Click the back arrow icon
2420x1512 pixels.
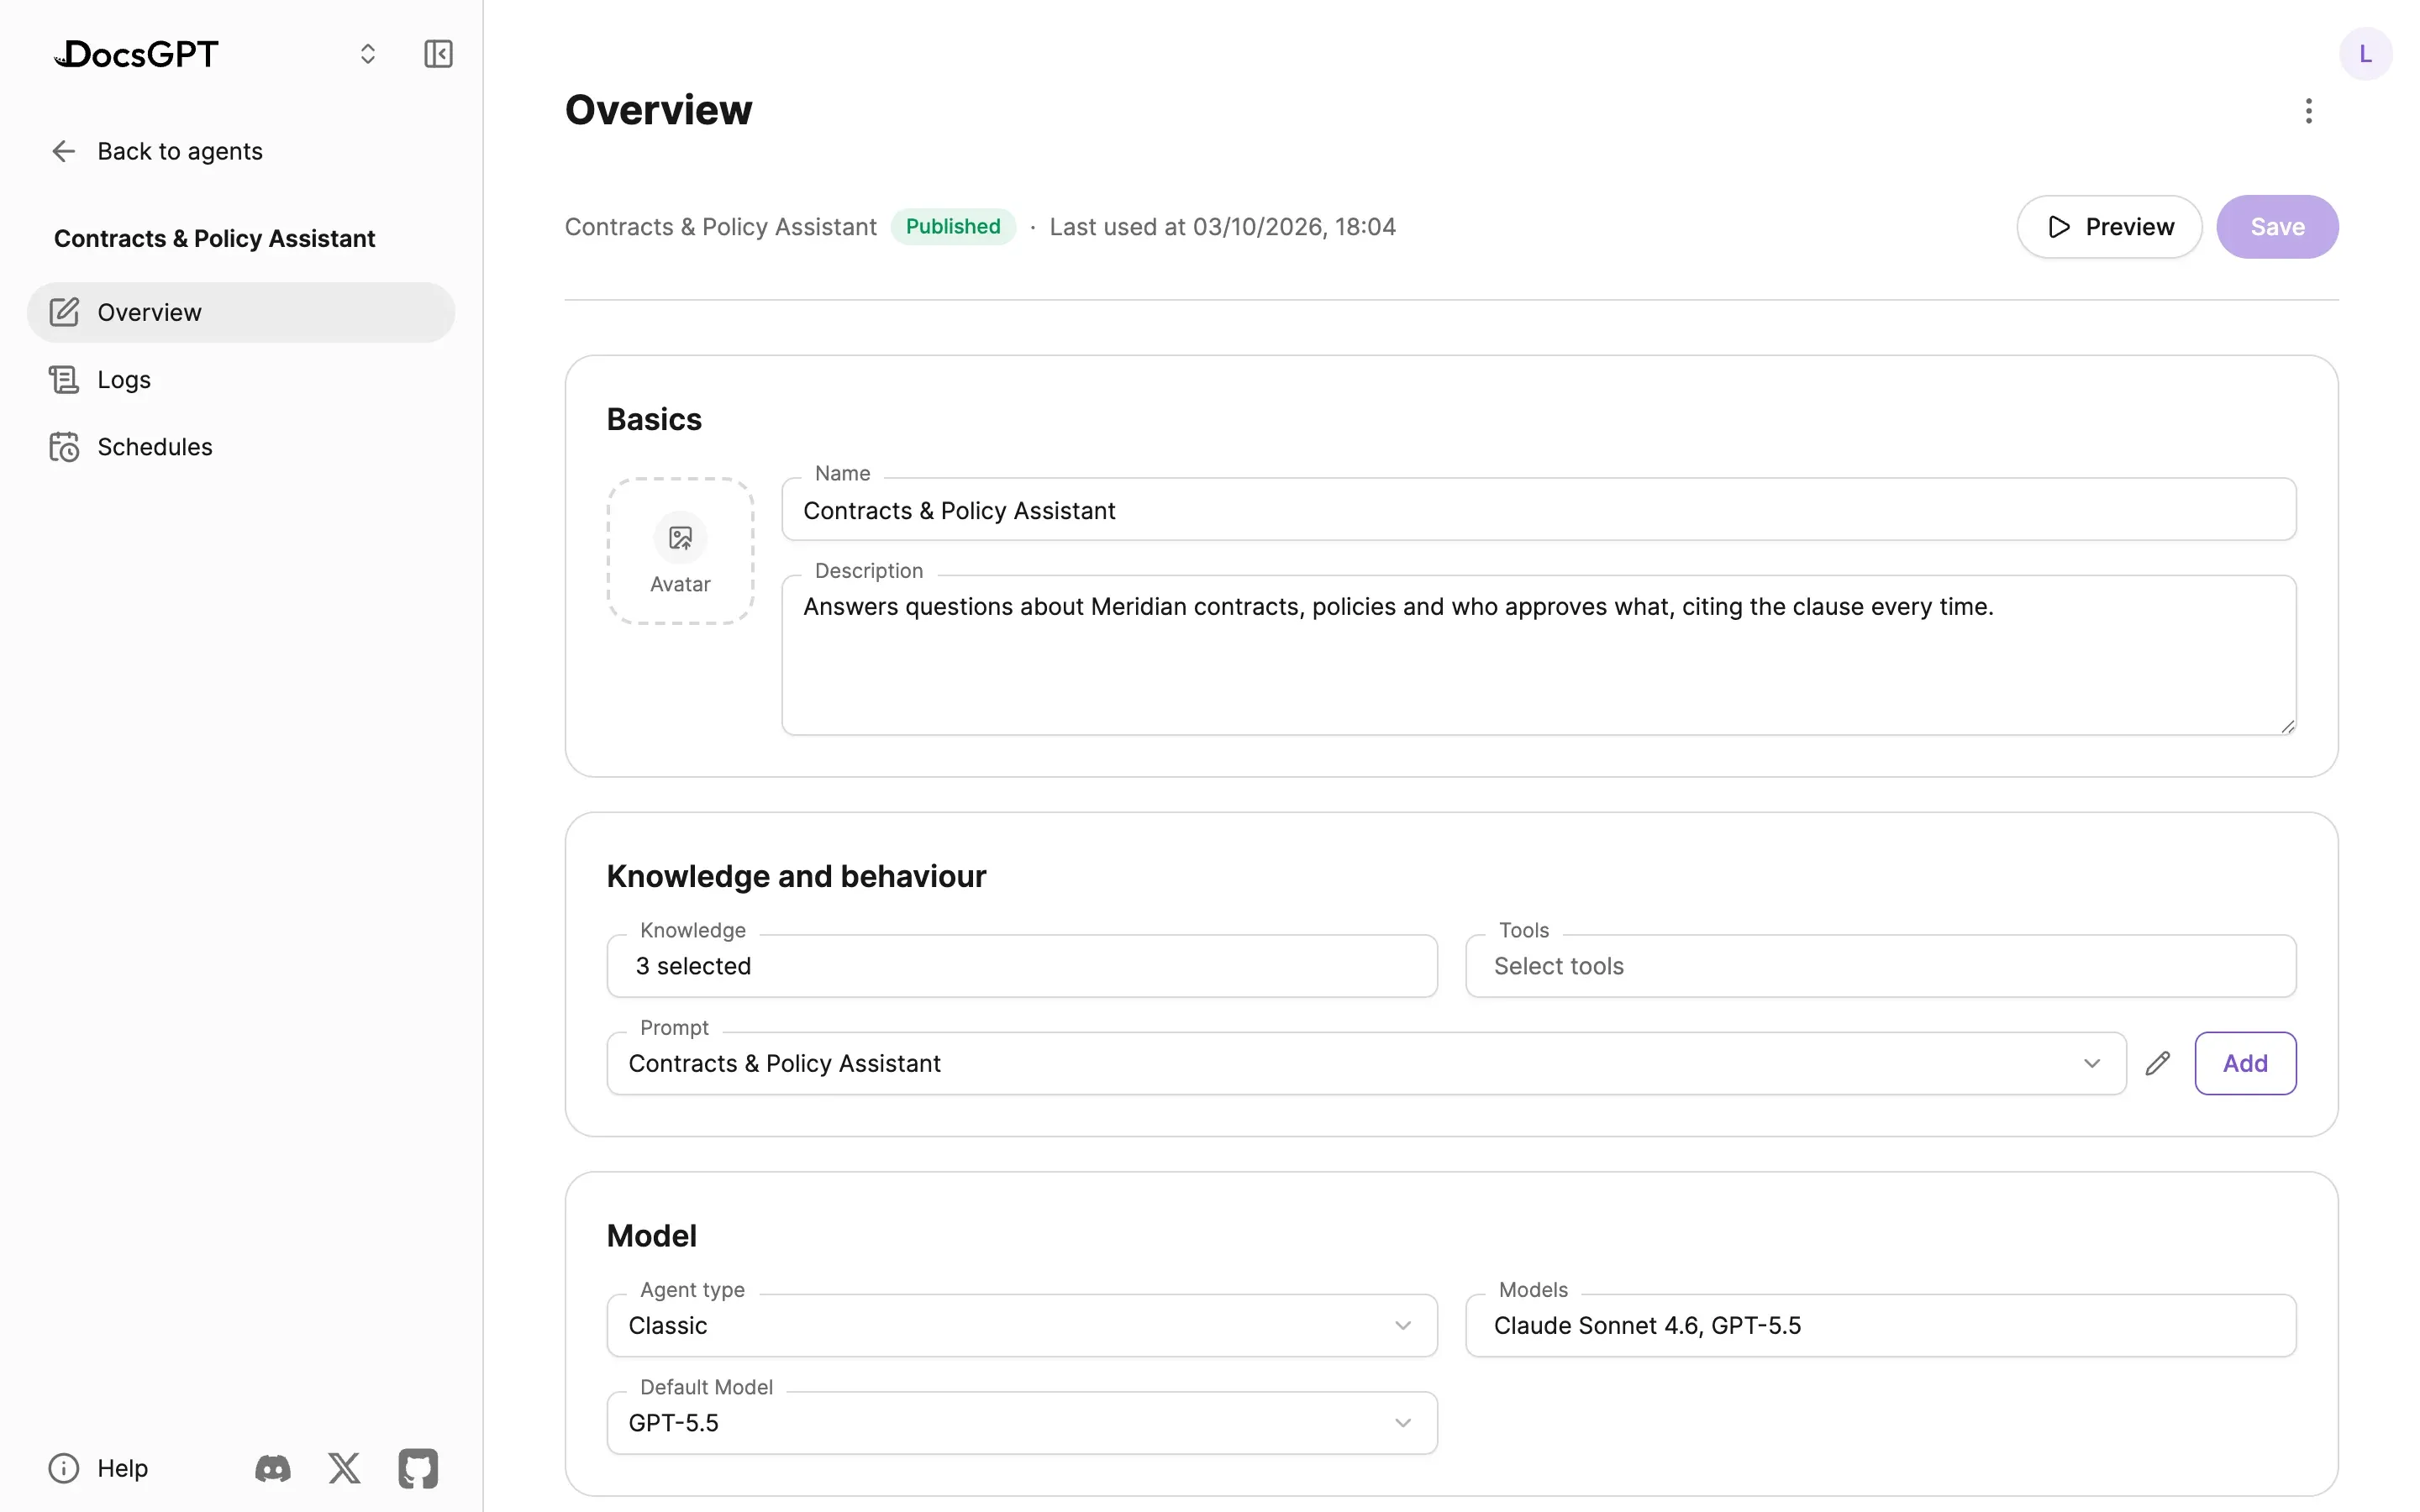(64, 151)
